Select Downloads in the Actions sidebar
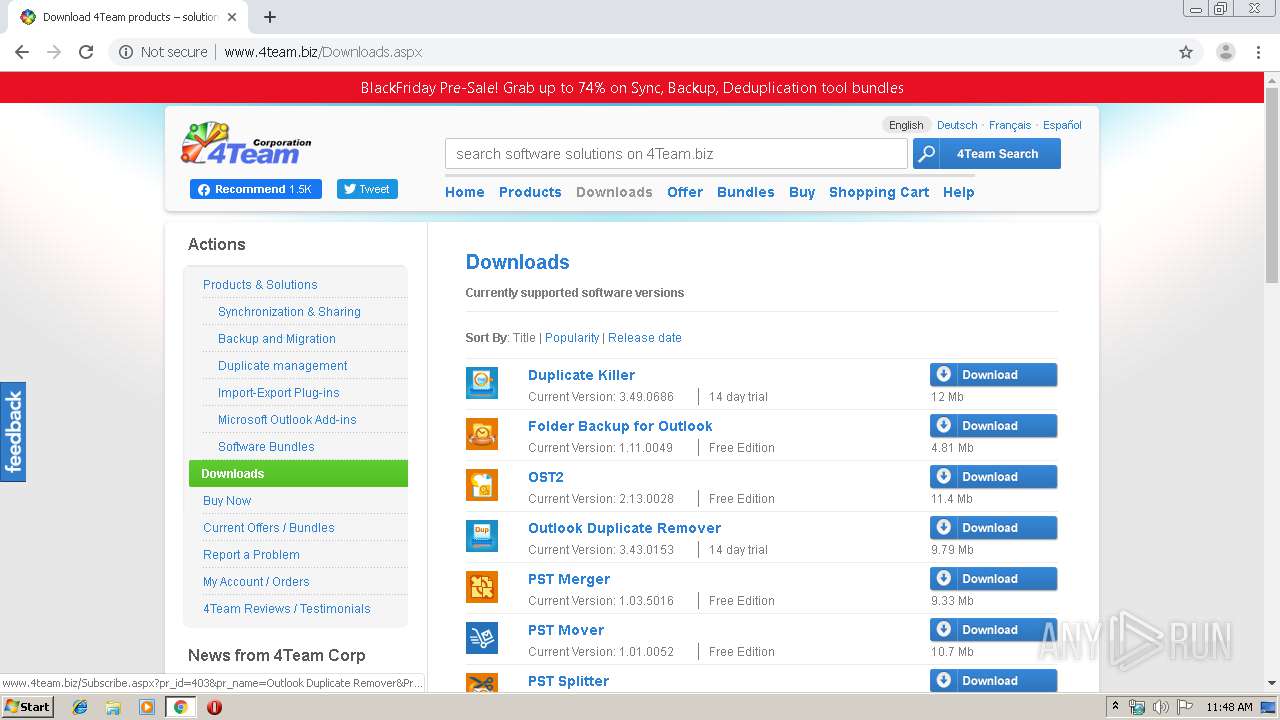Viewport: 1280px width, 720px height. pos(298,474)
